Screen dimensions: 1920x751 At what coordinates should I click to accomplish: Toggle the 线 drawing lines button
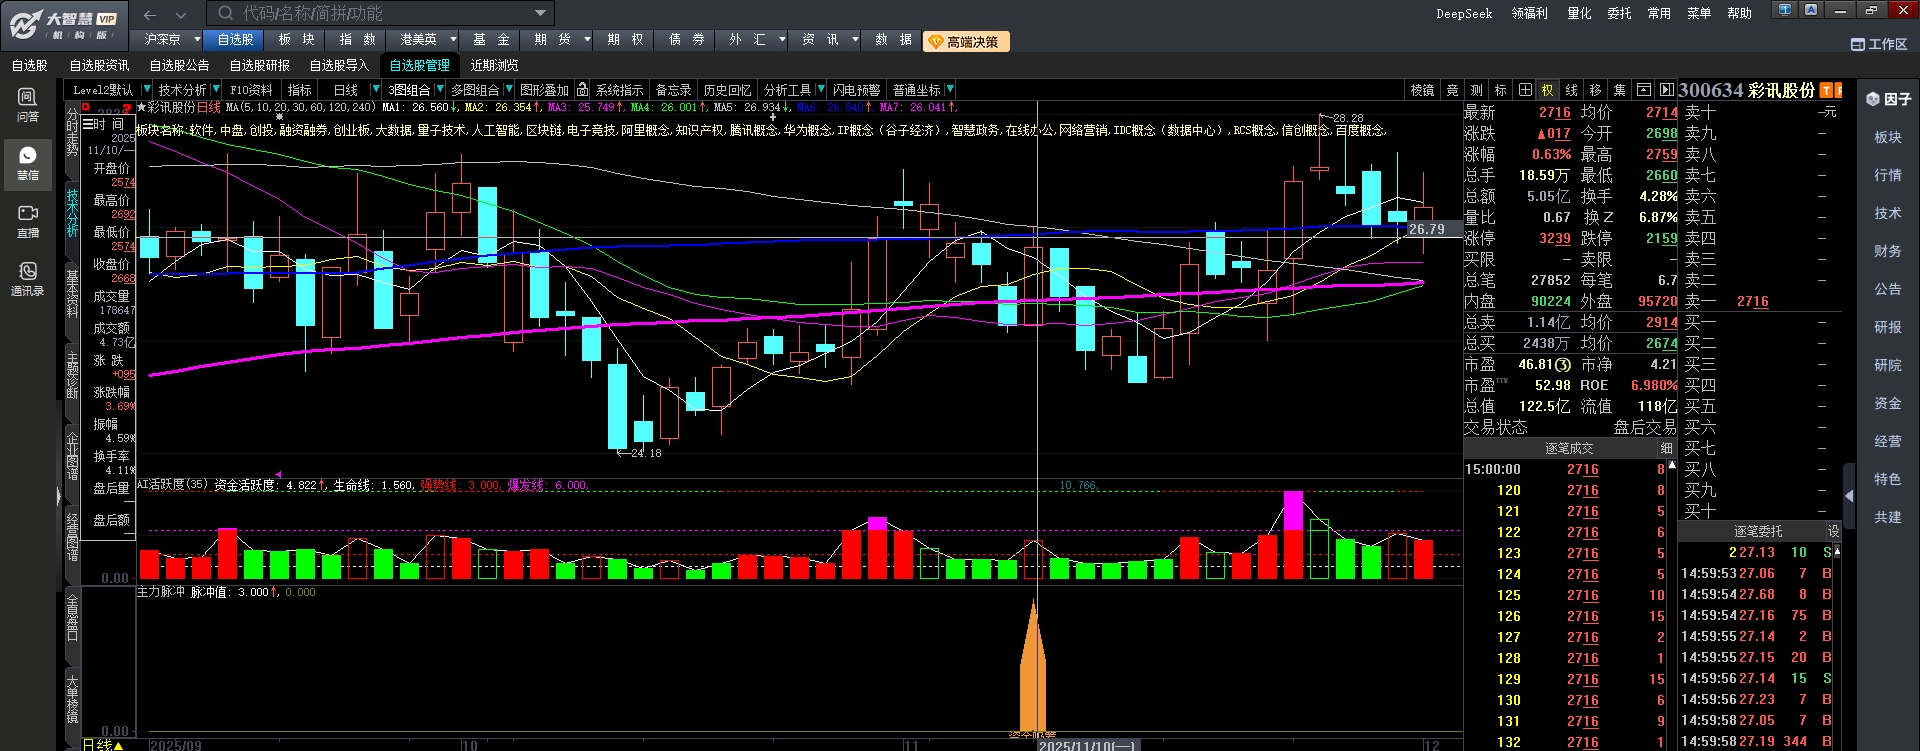(1572, 90)
